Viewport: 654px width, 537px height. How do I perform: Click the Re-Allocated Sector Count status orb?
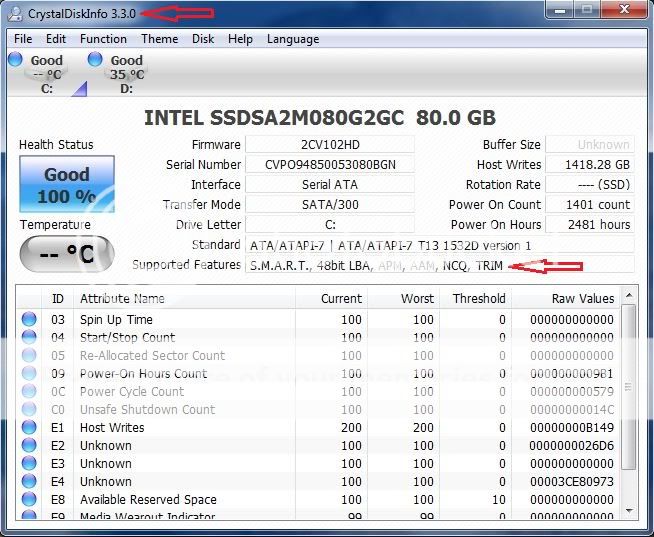tap(29, 355)
